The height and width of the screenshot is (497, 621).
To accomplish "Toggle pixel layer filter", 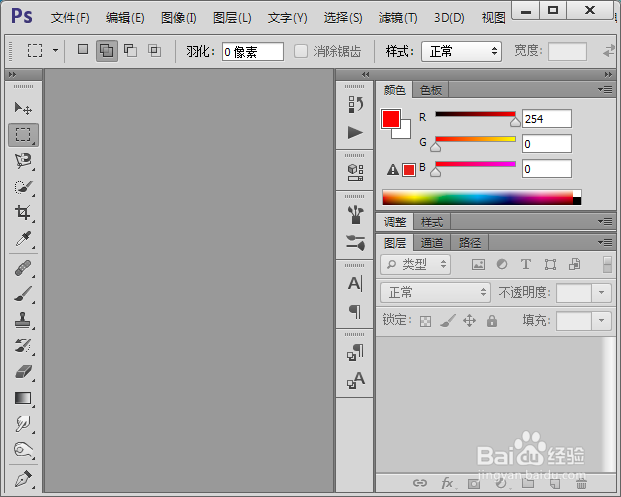I will (478, 265).
